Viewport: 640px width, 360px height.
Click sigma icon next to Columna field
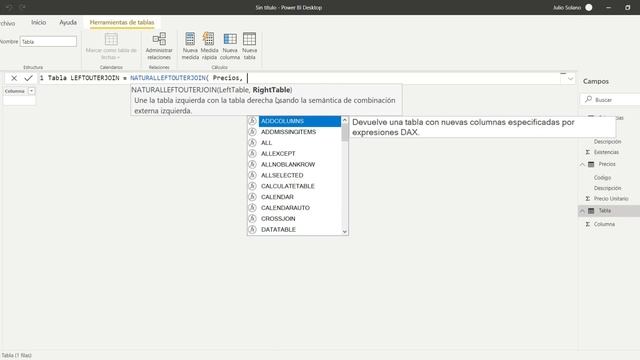[588, 224]
